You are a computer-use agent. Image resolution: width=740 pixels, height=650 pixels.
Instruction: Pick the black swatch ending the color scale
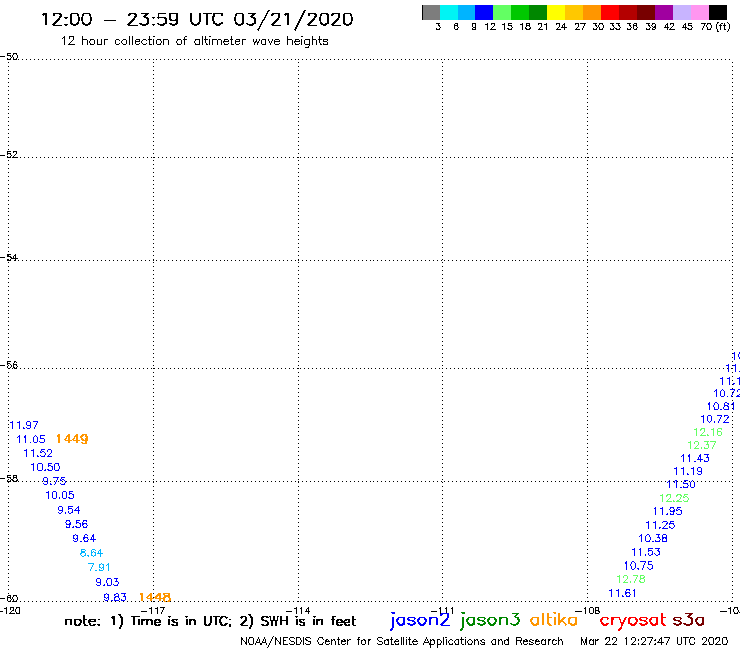pos(718,12)
